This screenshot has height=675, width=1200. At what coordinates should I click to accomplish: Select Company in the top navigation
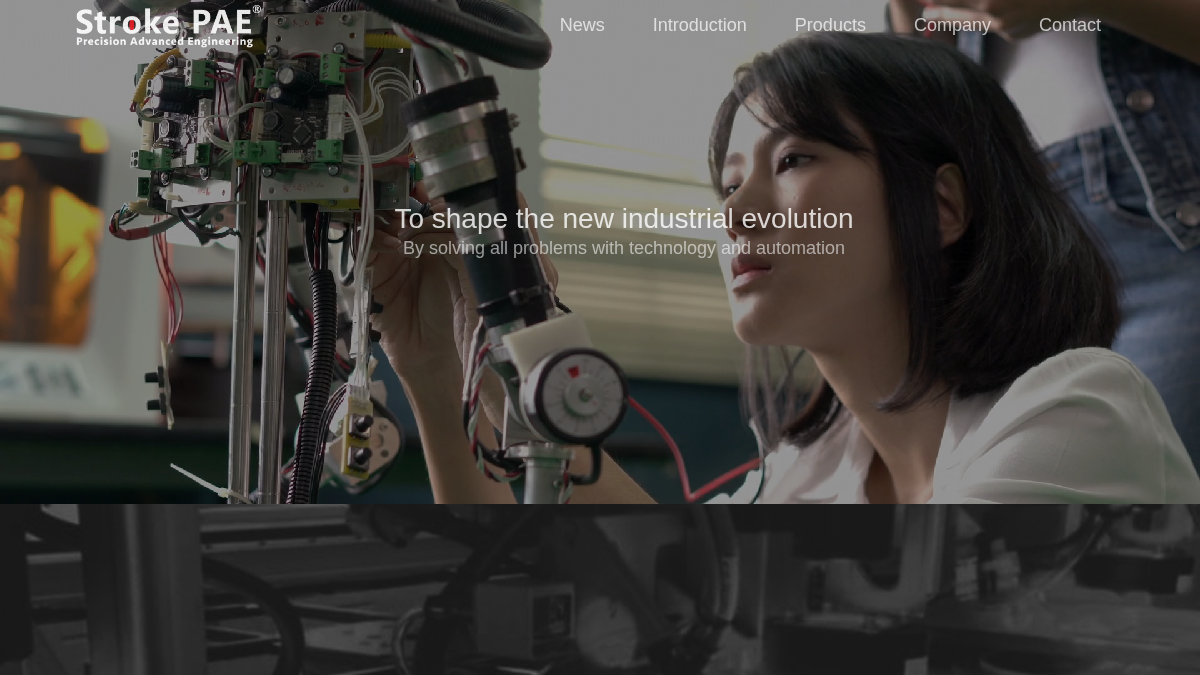[x=952, y=25]
